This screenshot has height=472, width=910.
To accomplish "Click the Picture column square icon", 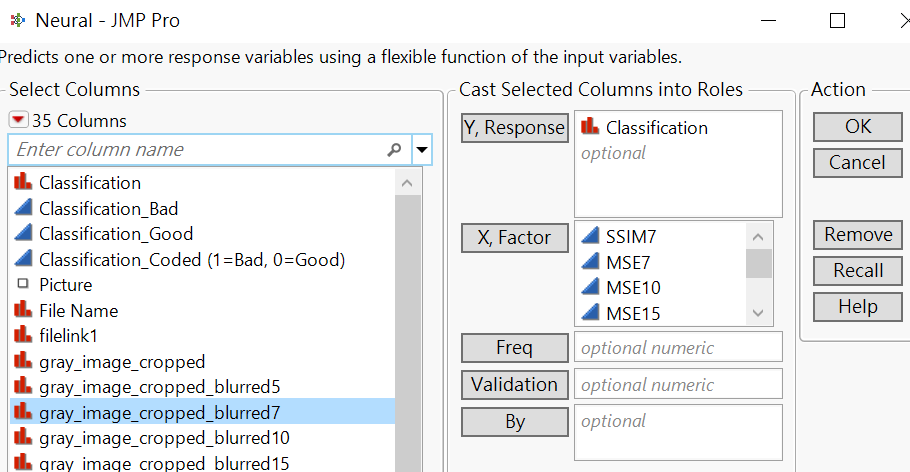I will click(x=22, y=285).
